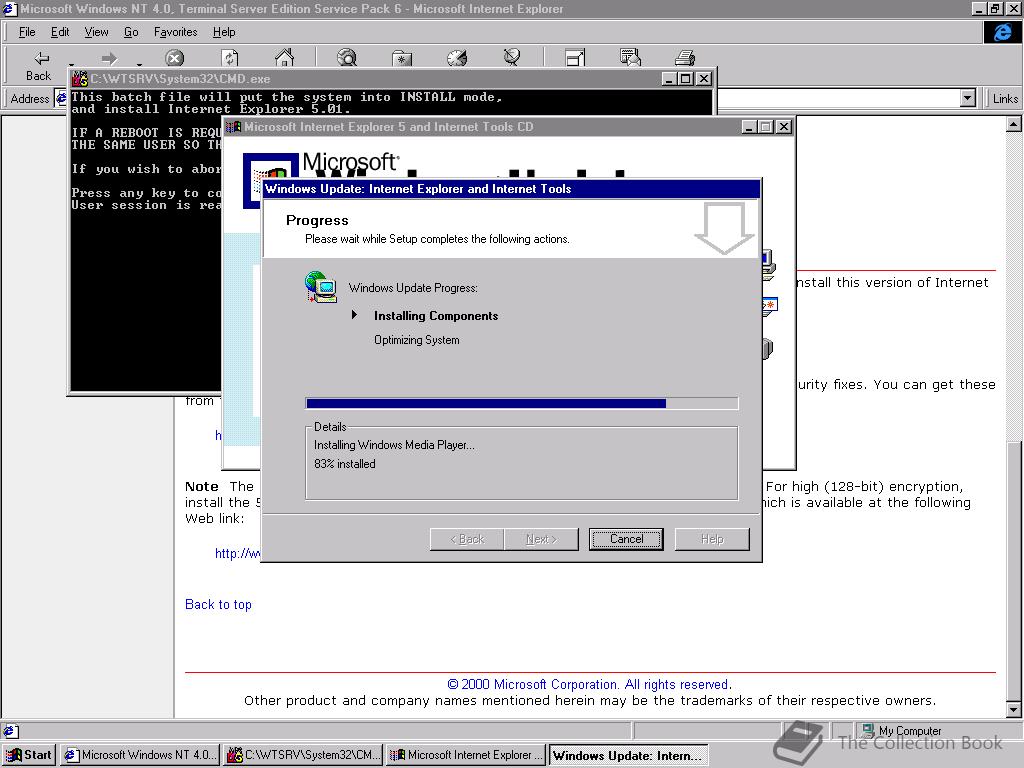Open the Search pane from the toolbar
This screenshot has width=1024, height=768.
point(347,58)
